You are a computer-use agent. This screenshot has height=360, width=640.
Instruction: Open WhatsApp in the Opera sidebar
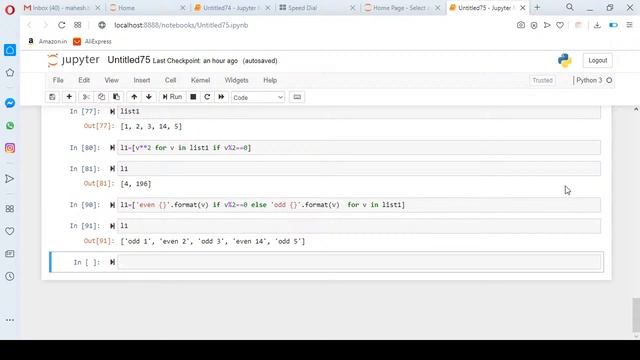tap(10, 126)
